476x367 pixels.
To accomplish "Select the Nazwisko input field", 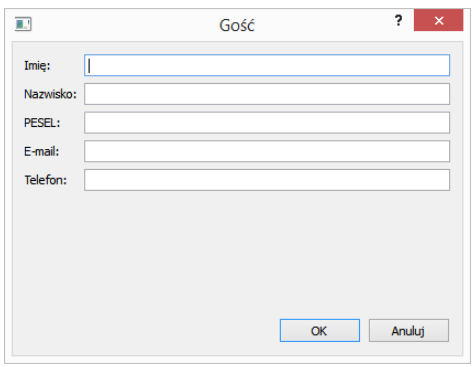I will coord(267,94).
